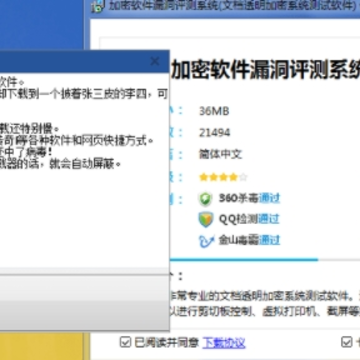This screenshot has width=360, height=360.
Task: Click the 金山毒霸 blue logo icon
Action: point(207,241)
